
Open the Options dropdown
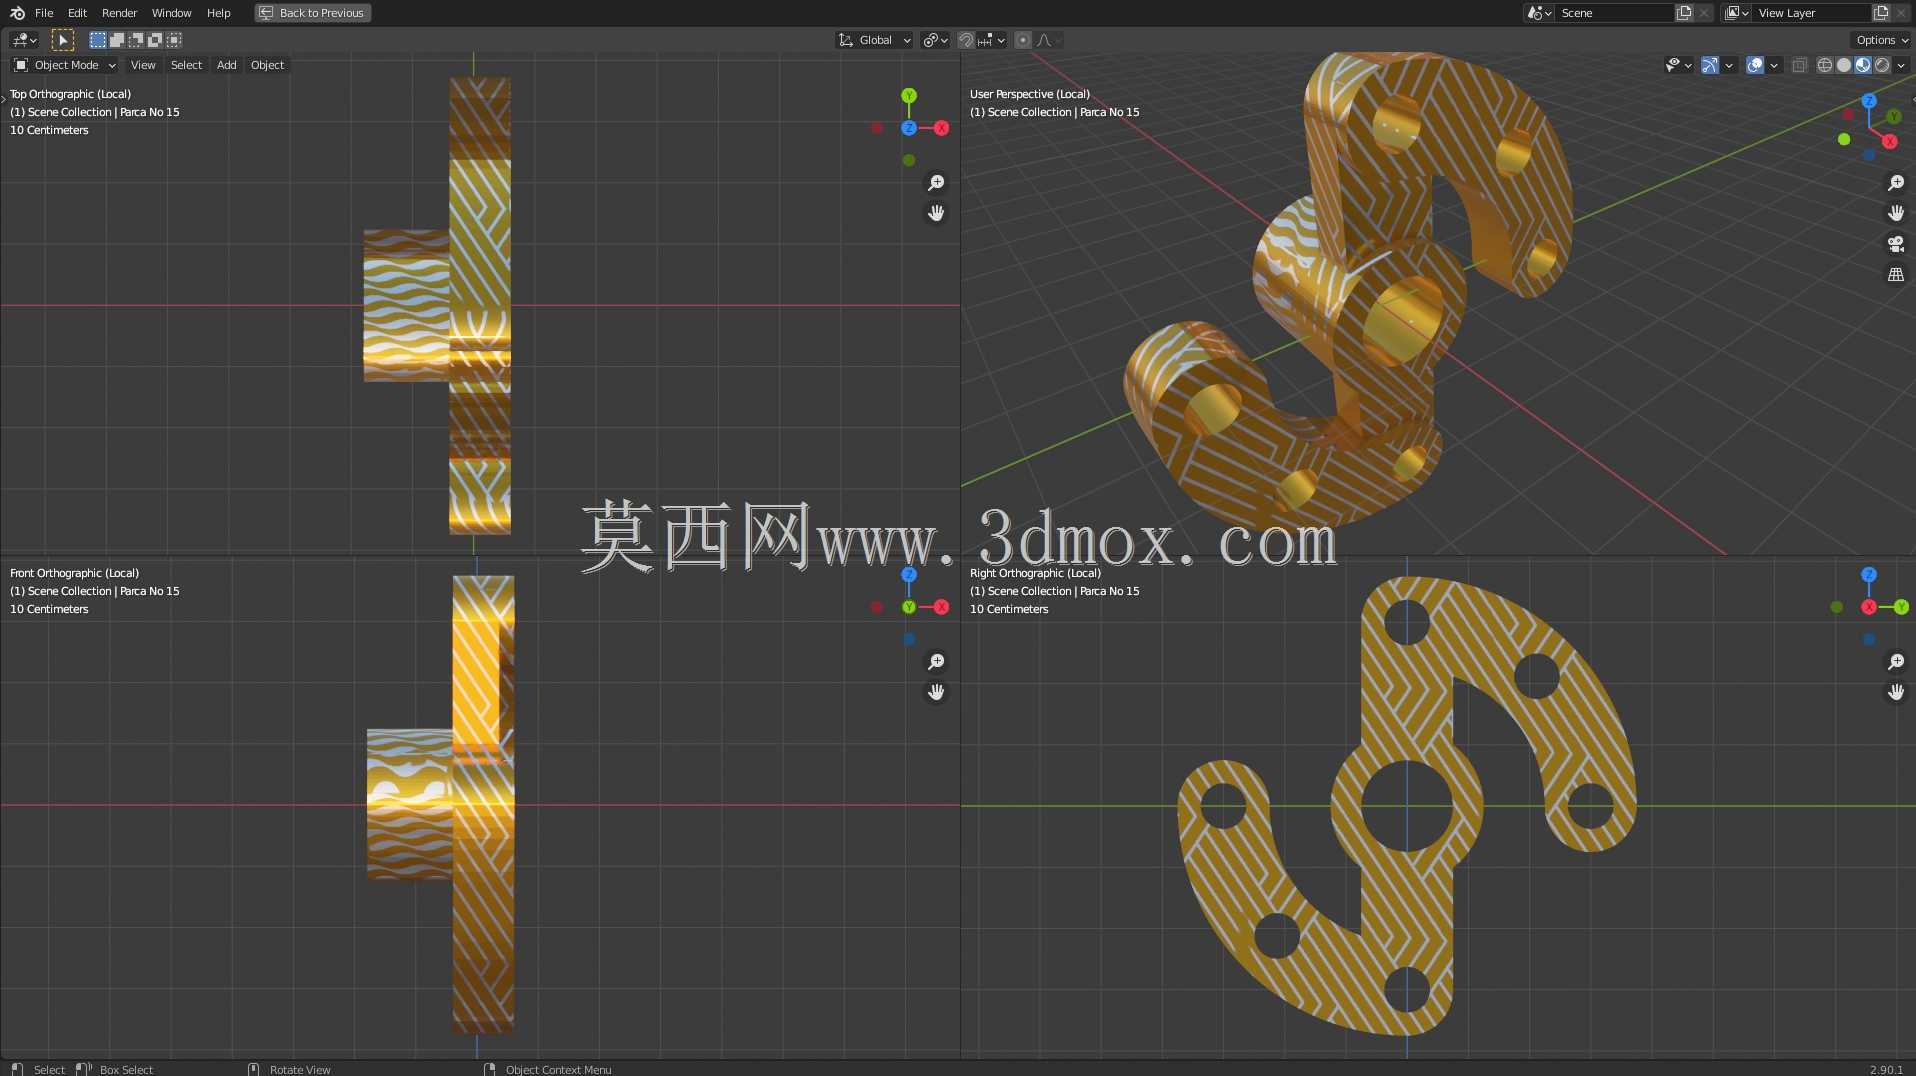tap(1881, 40)
